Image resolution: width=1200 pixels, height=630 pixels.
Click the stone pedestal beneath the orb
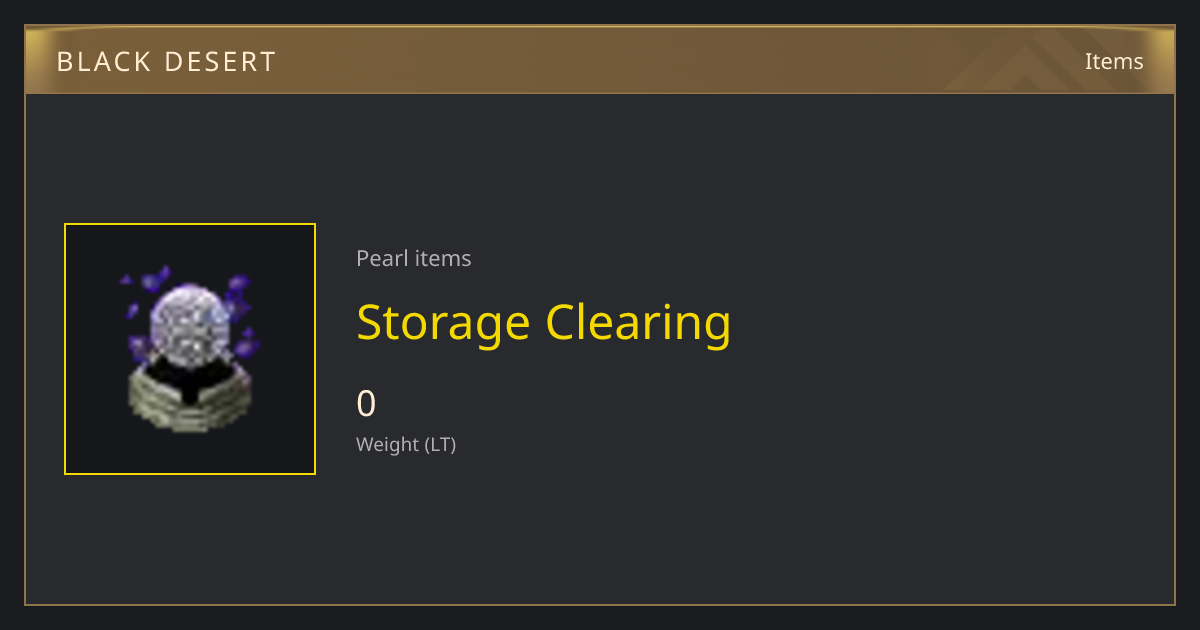(191, 396)
